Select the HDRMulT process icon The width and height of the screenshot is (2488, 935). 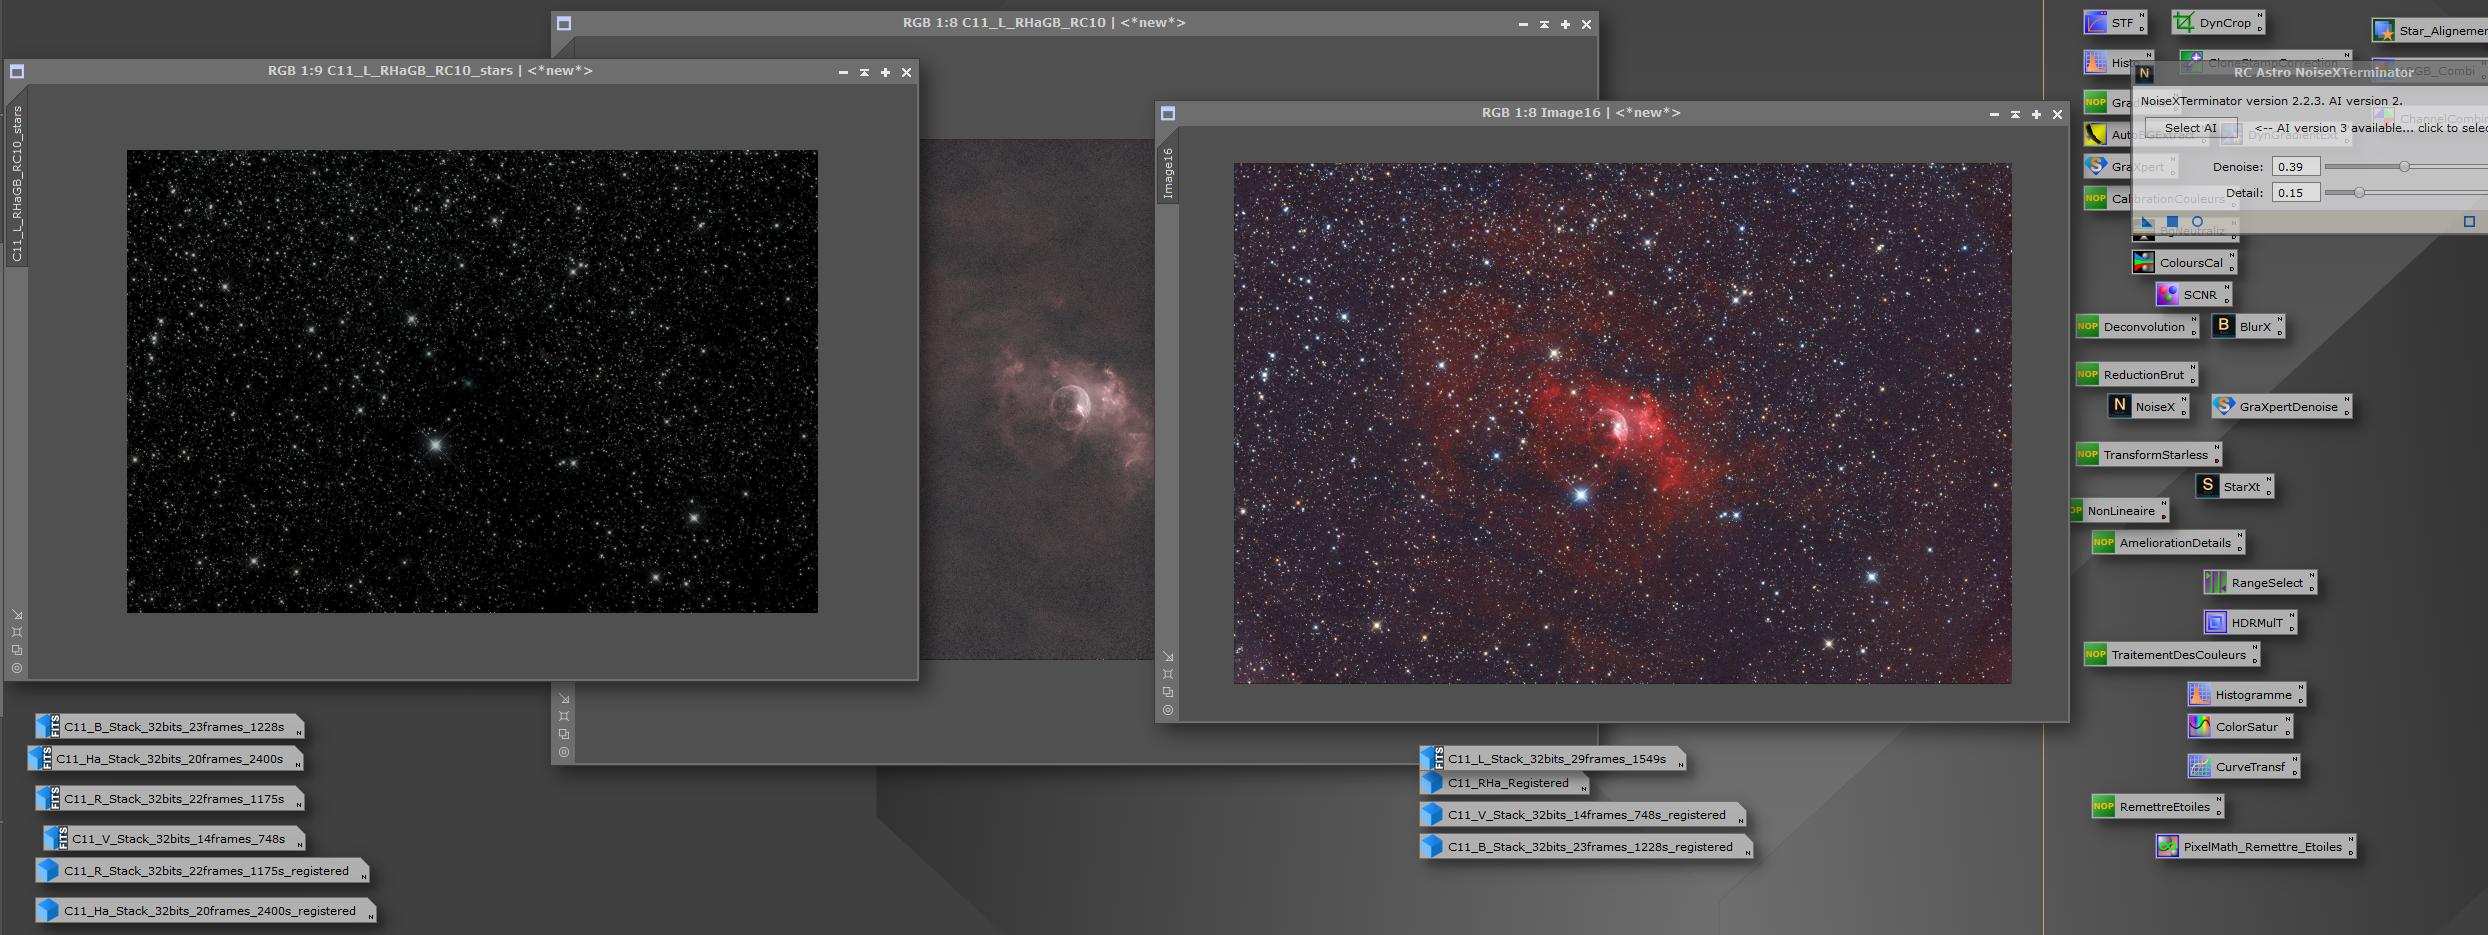(x=2249, y=623)
